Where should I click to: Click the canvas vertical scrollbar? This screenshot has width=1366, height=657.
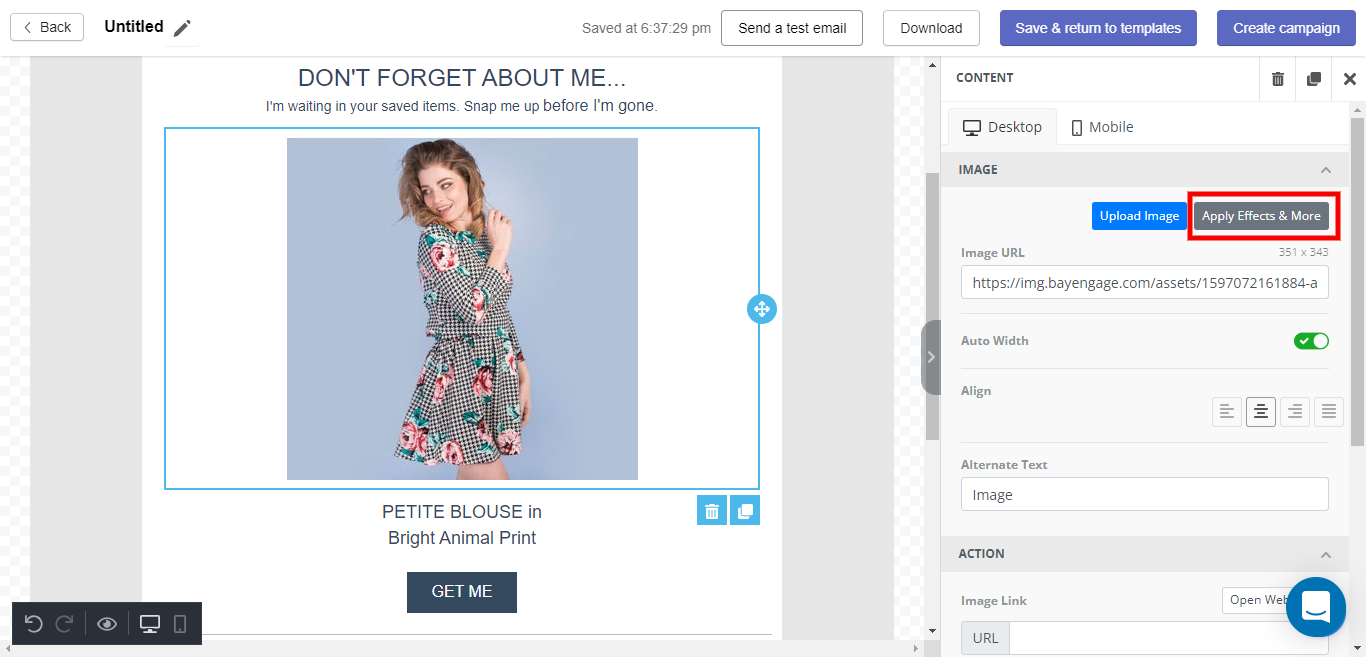932,305
